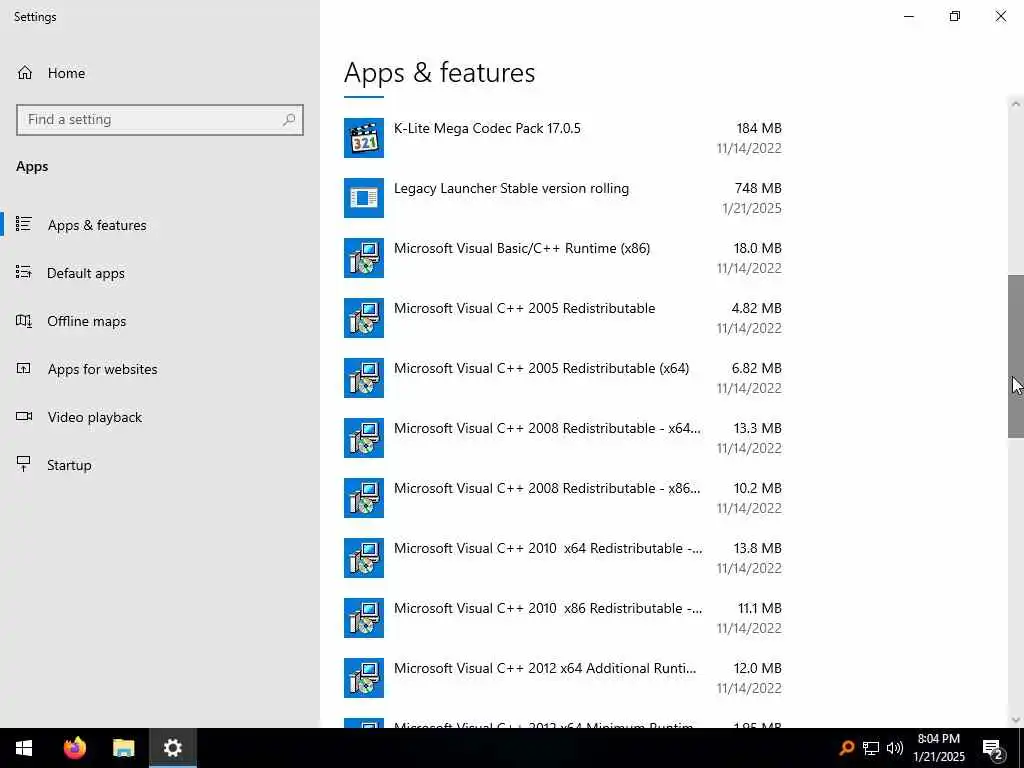Click the Visual C++ 2008 Redistributable x64 icon
The image size is (1024, 768).
click(x=364, y=438)
